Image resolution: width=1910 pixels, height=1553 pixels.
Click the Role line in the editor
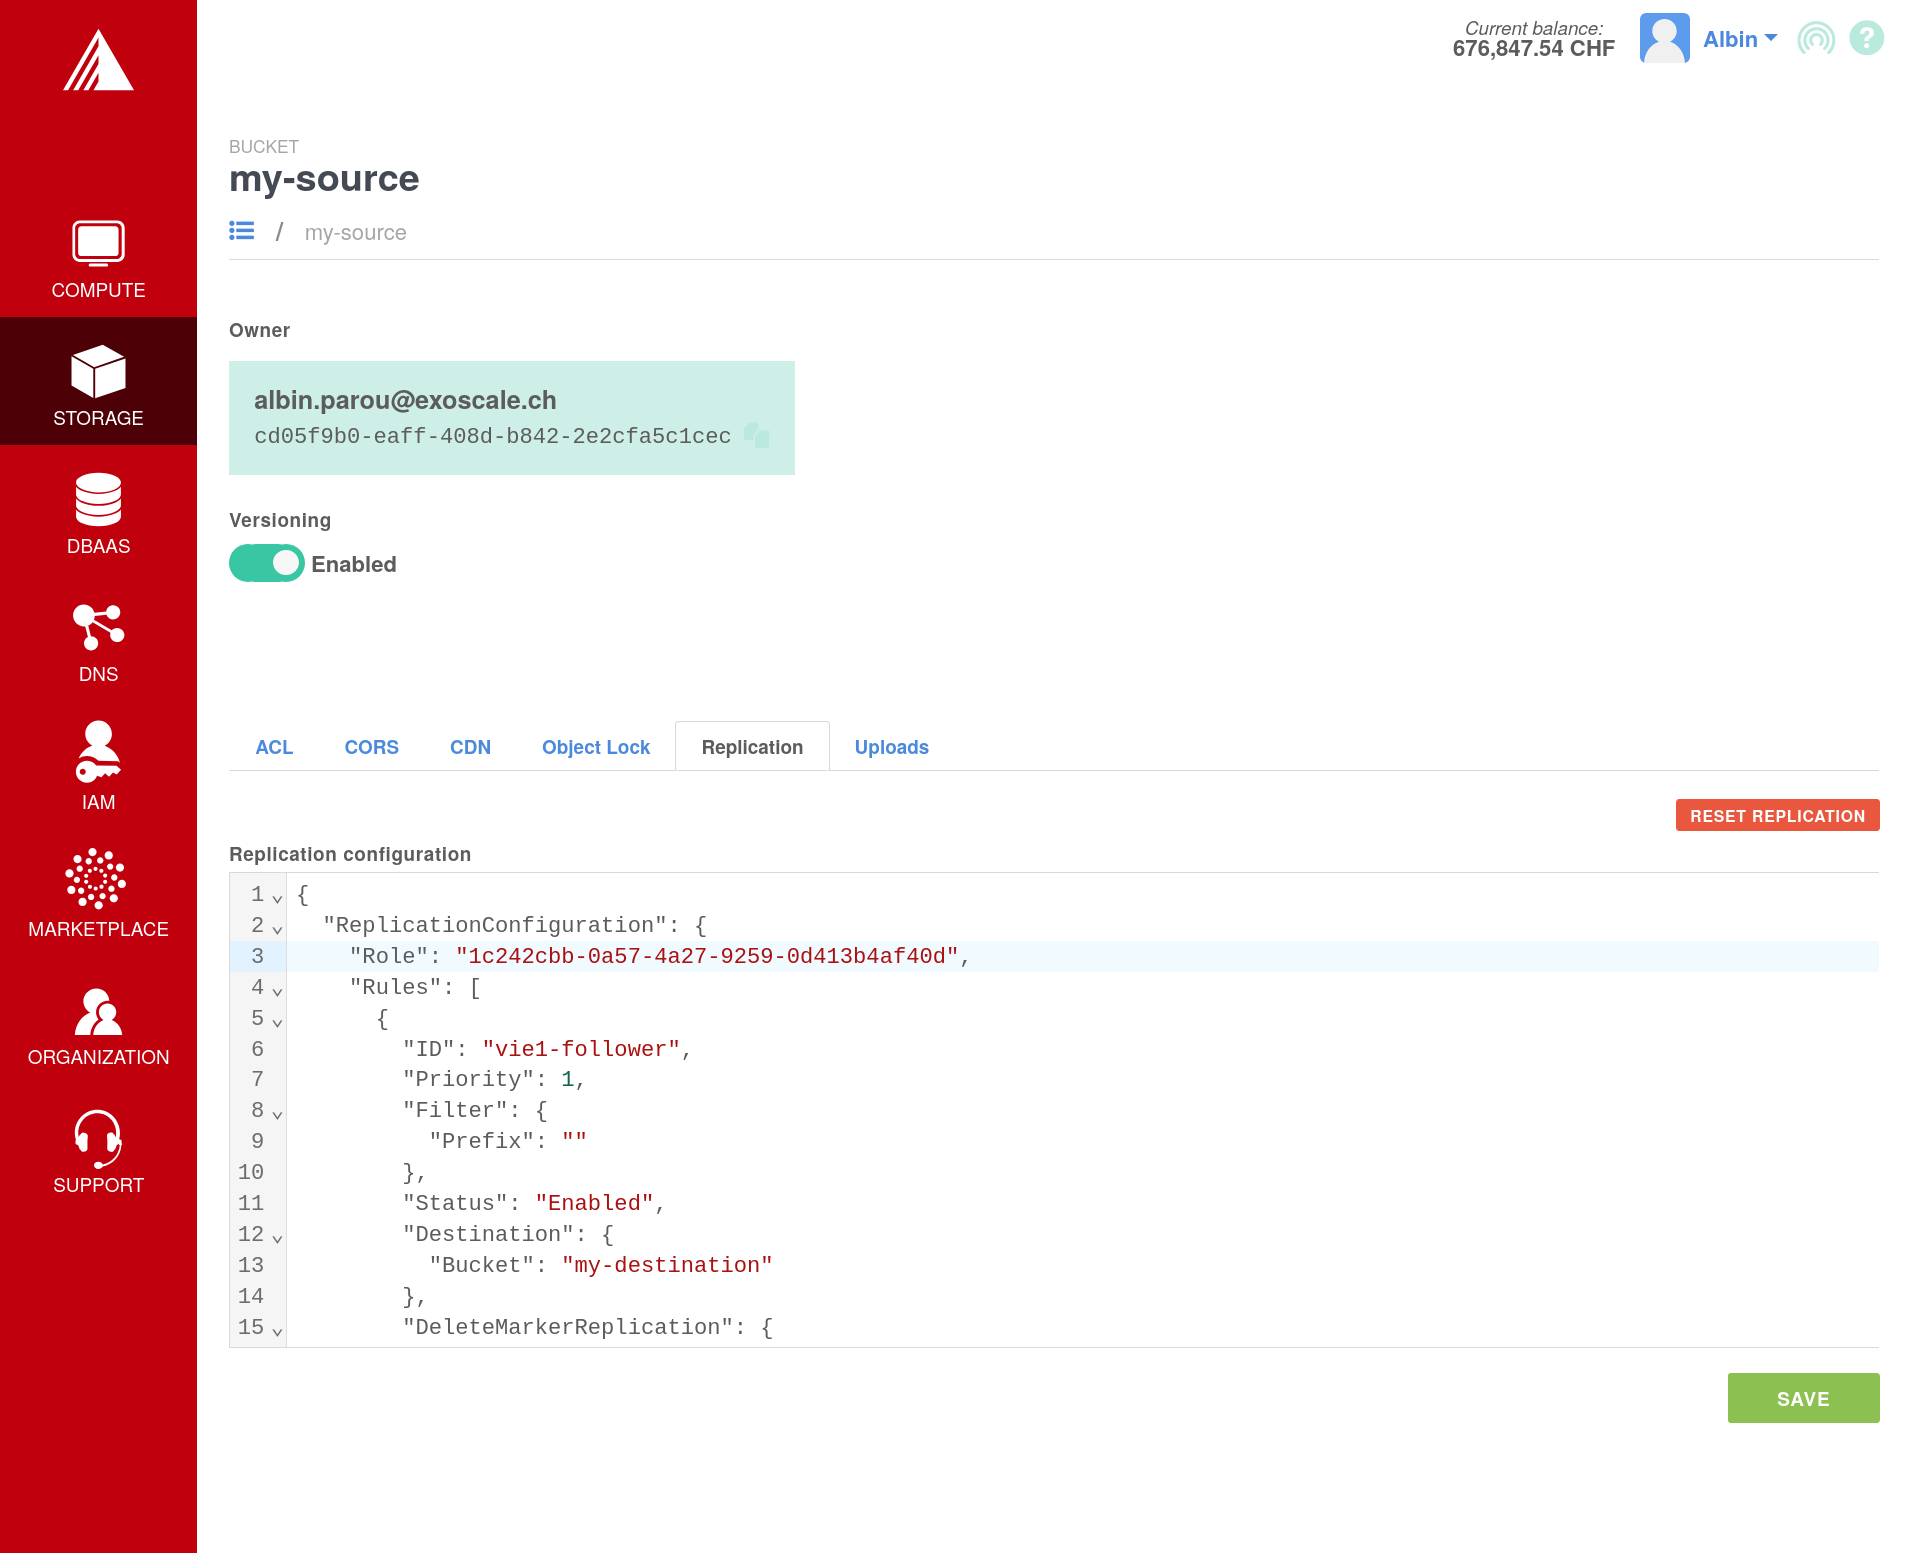click(x=660, y=956)
